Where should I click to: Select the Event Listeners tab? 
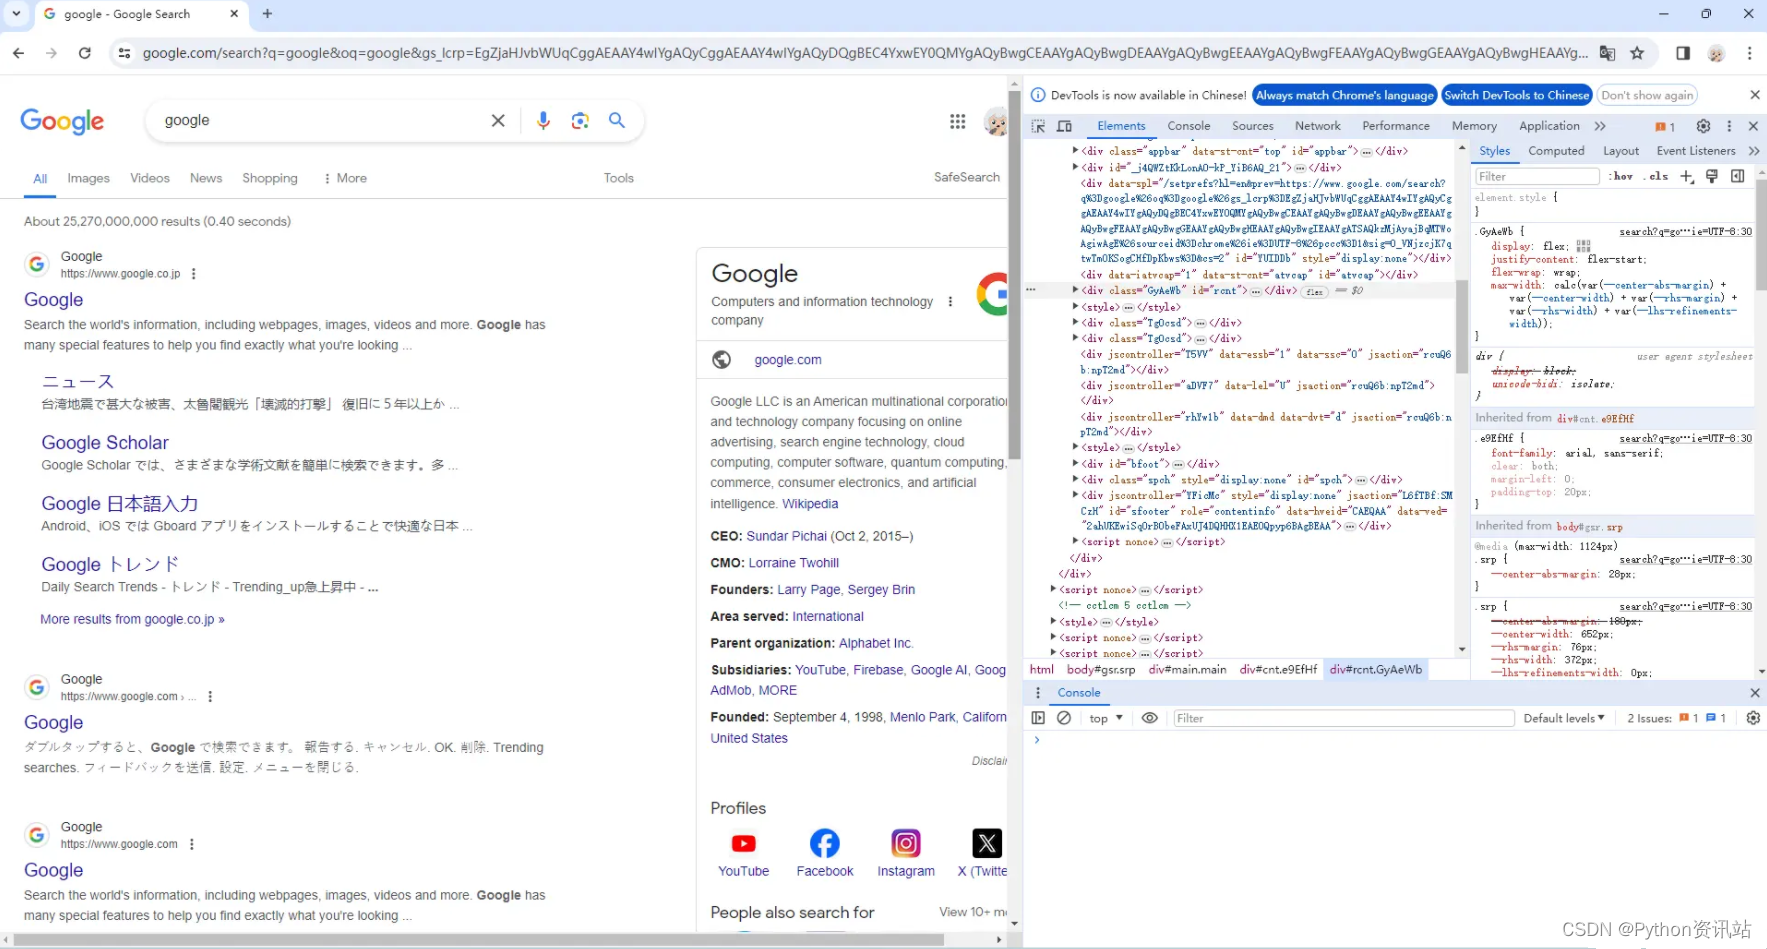pos(1696,151)
